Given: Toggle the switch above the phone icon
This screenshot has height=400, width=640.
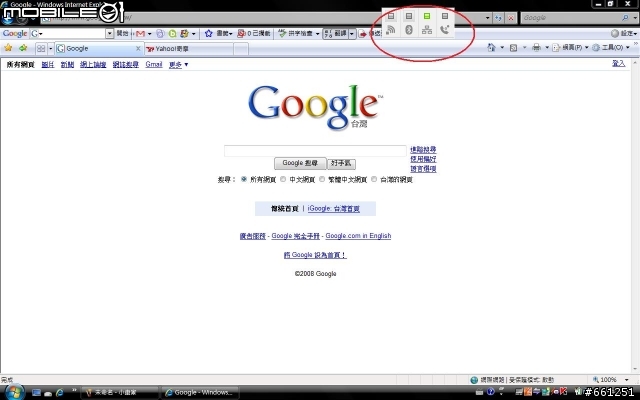Looking at the screenshot, I should click(445, 16).
